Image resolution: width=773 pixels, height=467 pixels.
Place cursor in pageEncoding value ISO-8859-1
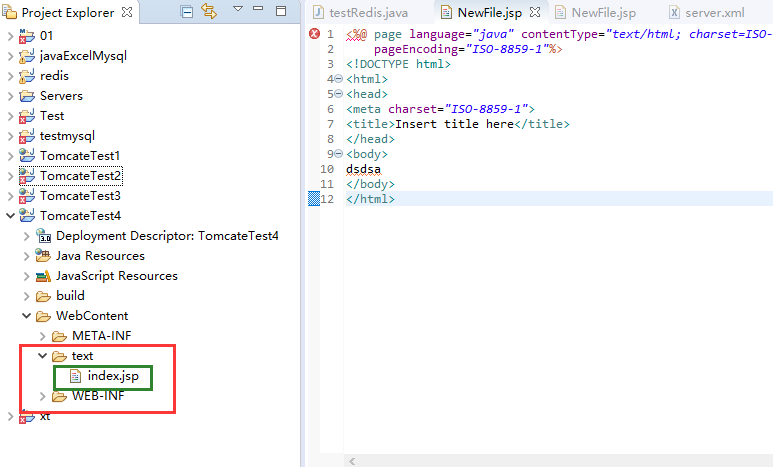[507, 49]
